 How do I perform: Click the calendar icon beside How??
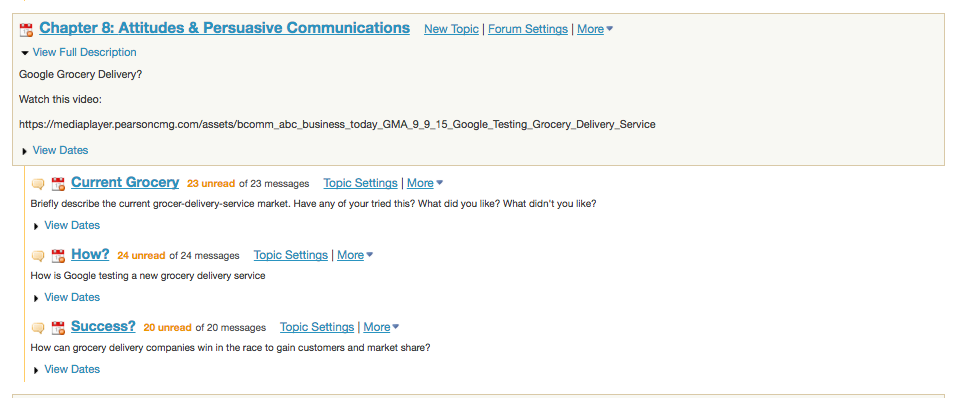point(58,256)
